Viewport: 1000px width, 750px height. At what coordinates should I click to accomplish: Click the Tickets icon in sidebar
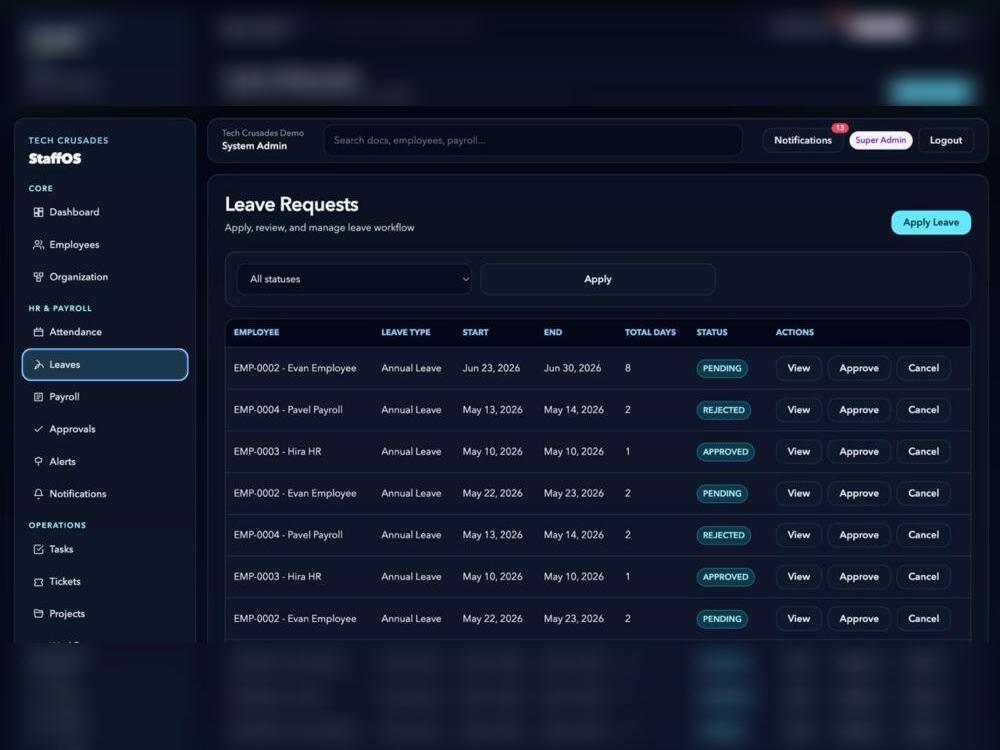click(x=38, y=582)
